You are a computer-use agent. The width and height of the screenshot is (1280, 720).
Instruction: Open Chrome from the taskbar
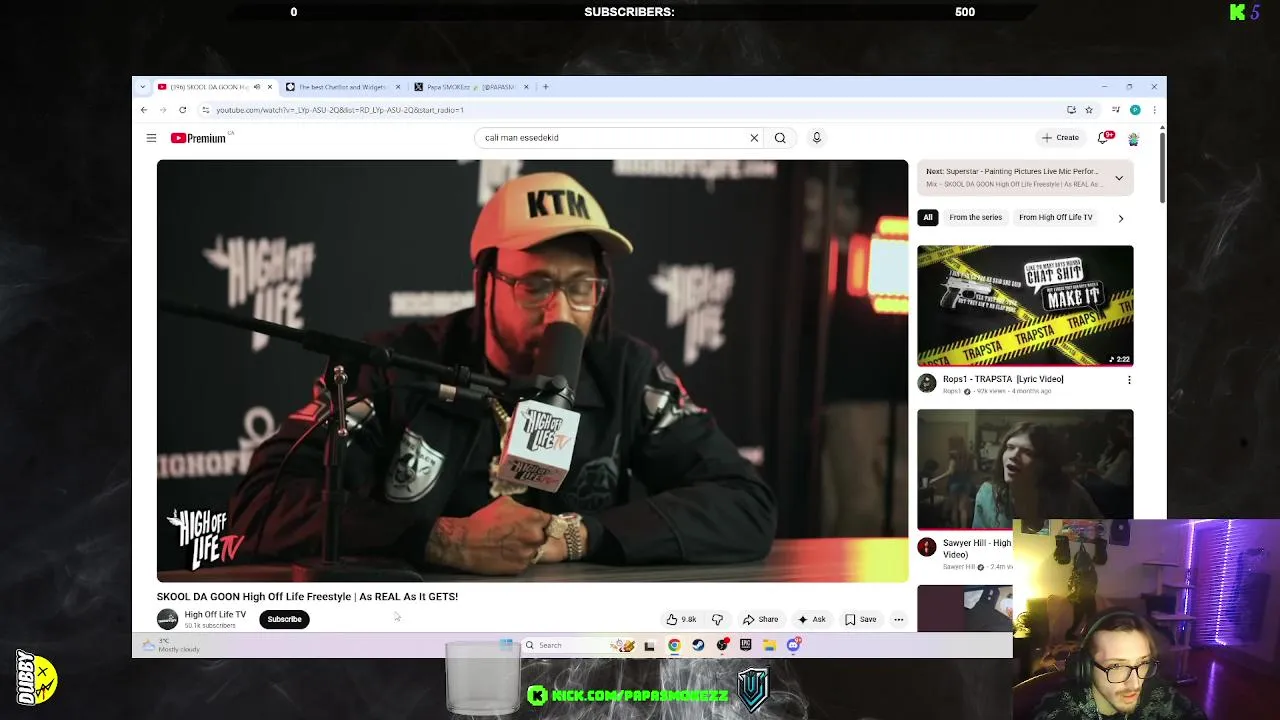pos(674,646)
